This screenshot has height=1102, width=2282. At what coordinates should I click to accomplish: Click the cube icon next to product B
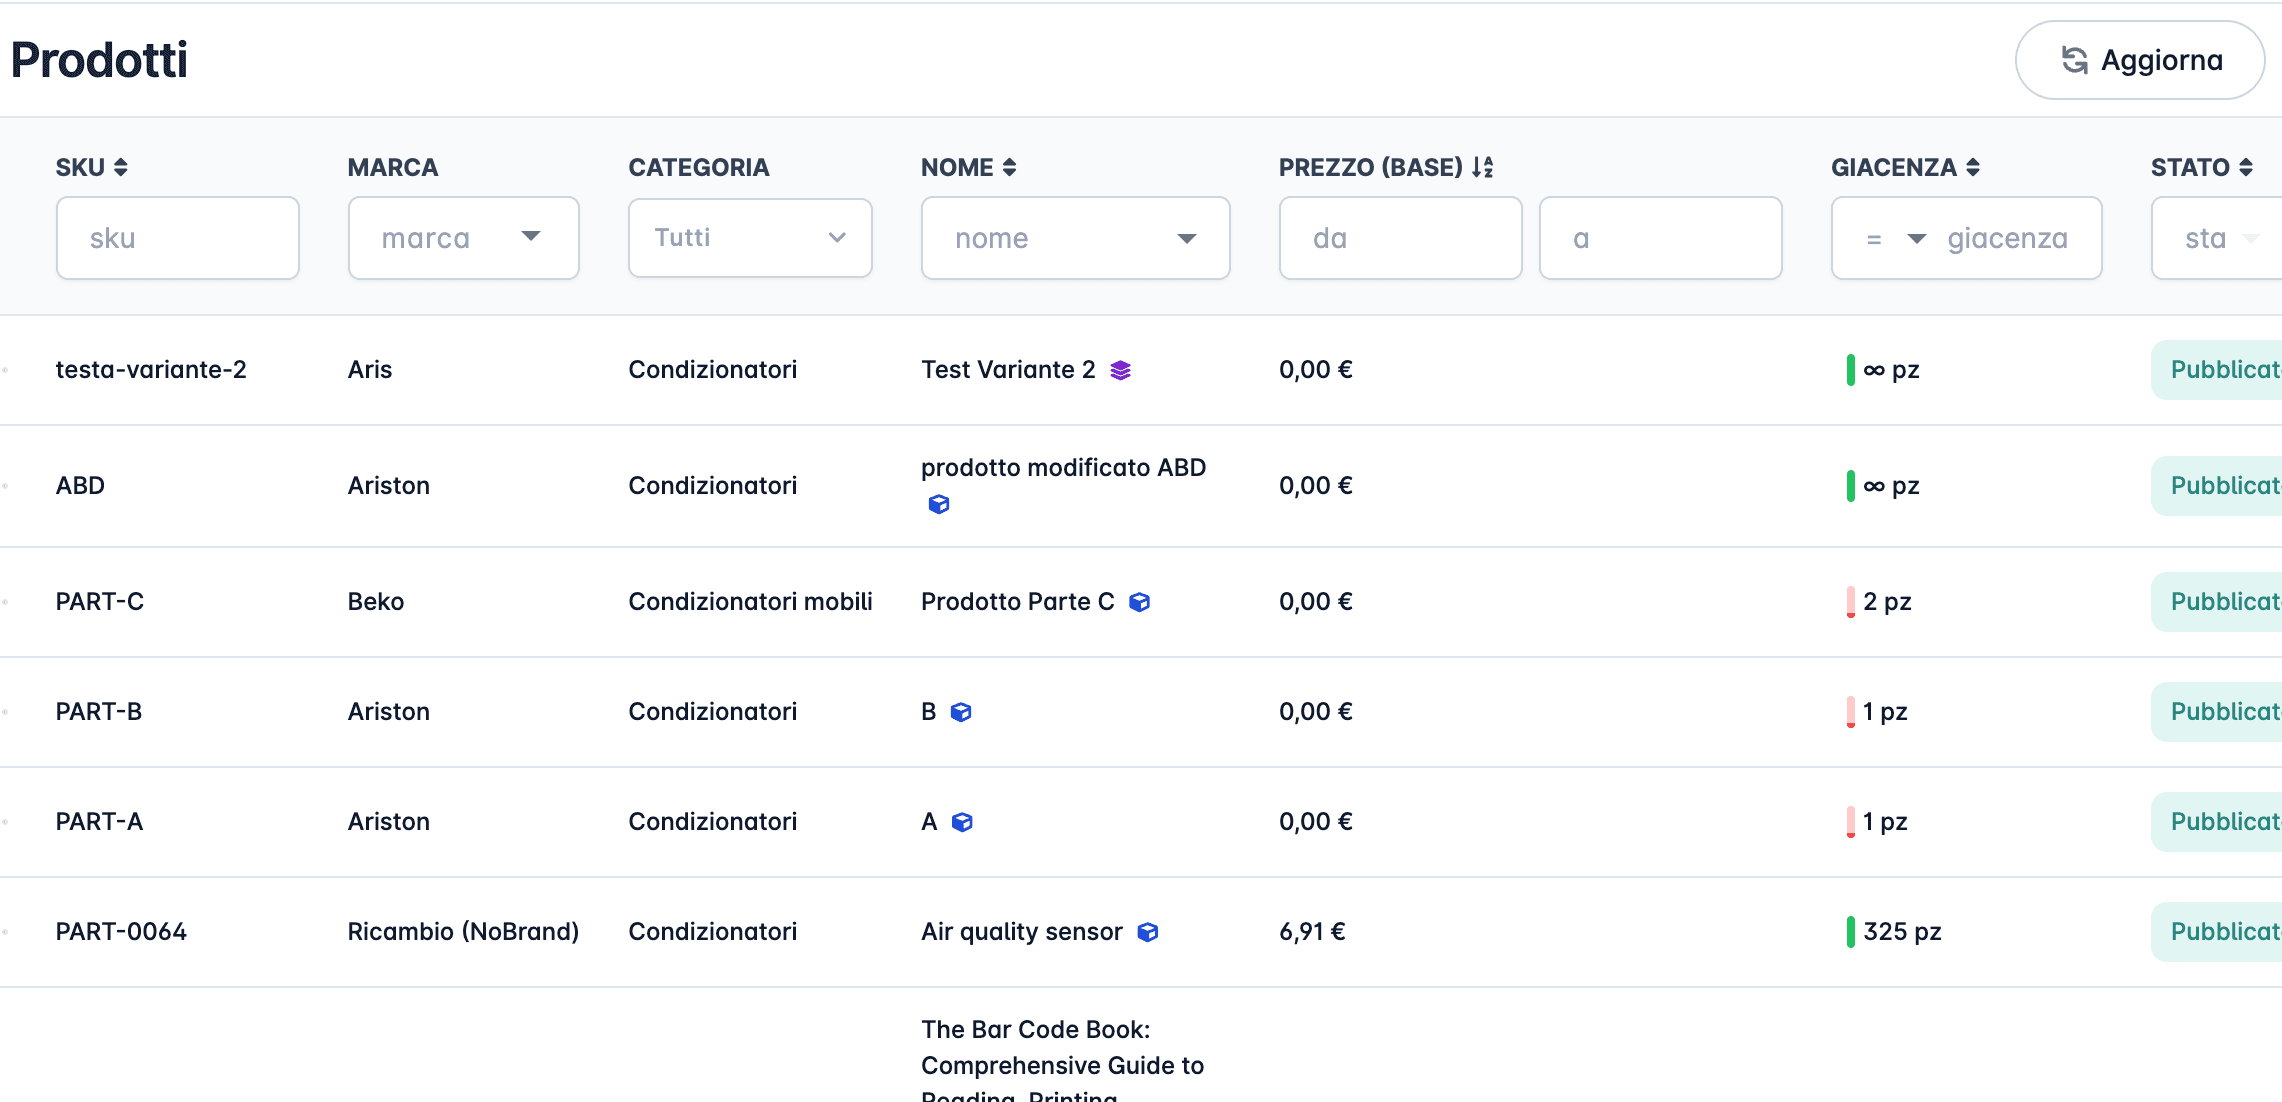point(961,711)
